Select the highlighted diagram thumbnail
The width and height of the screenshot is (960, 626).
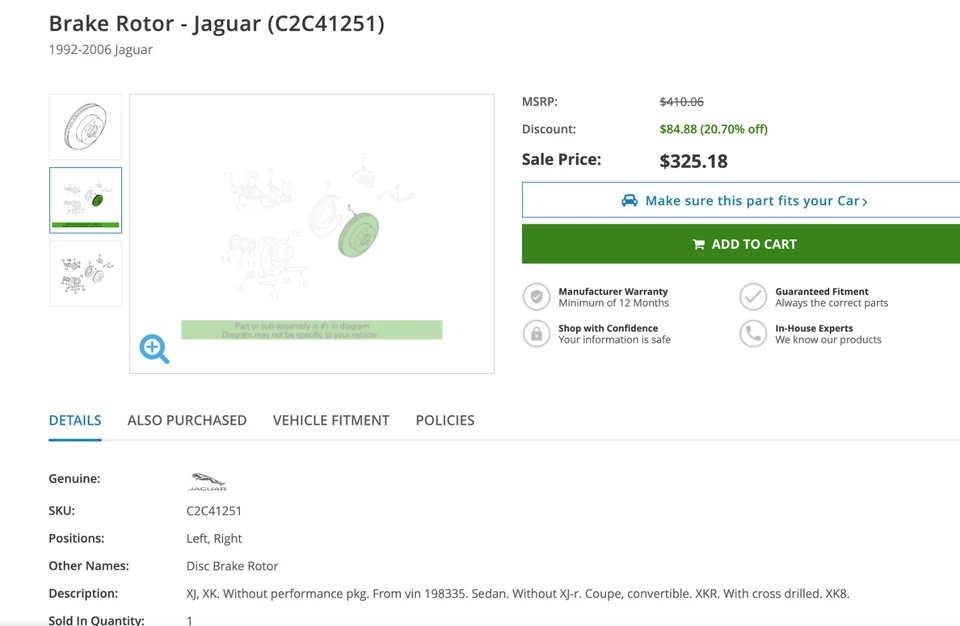tap(85, 200)
